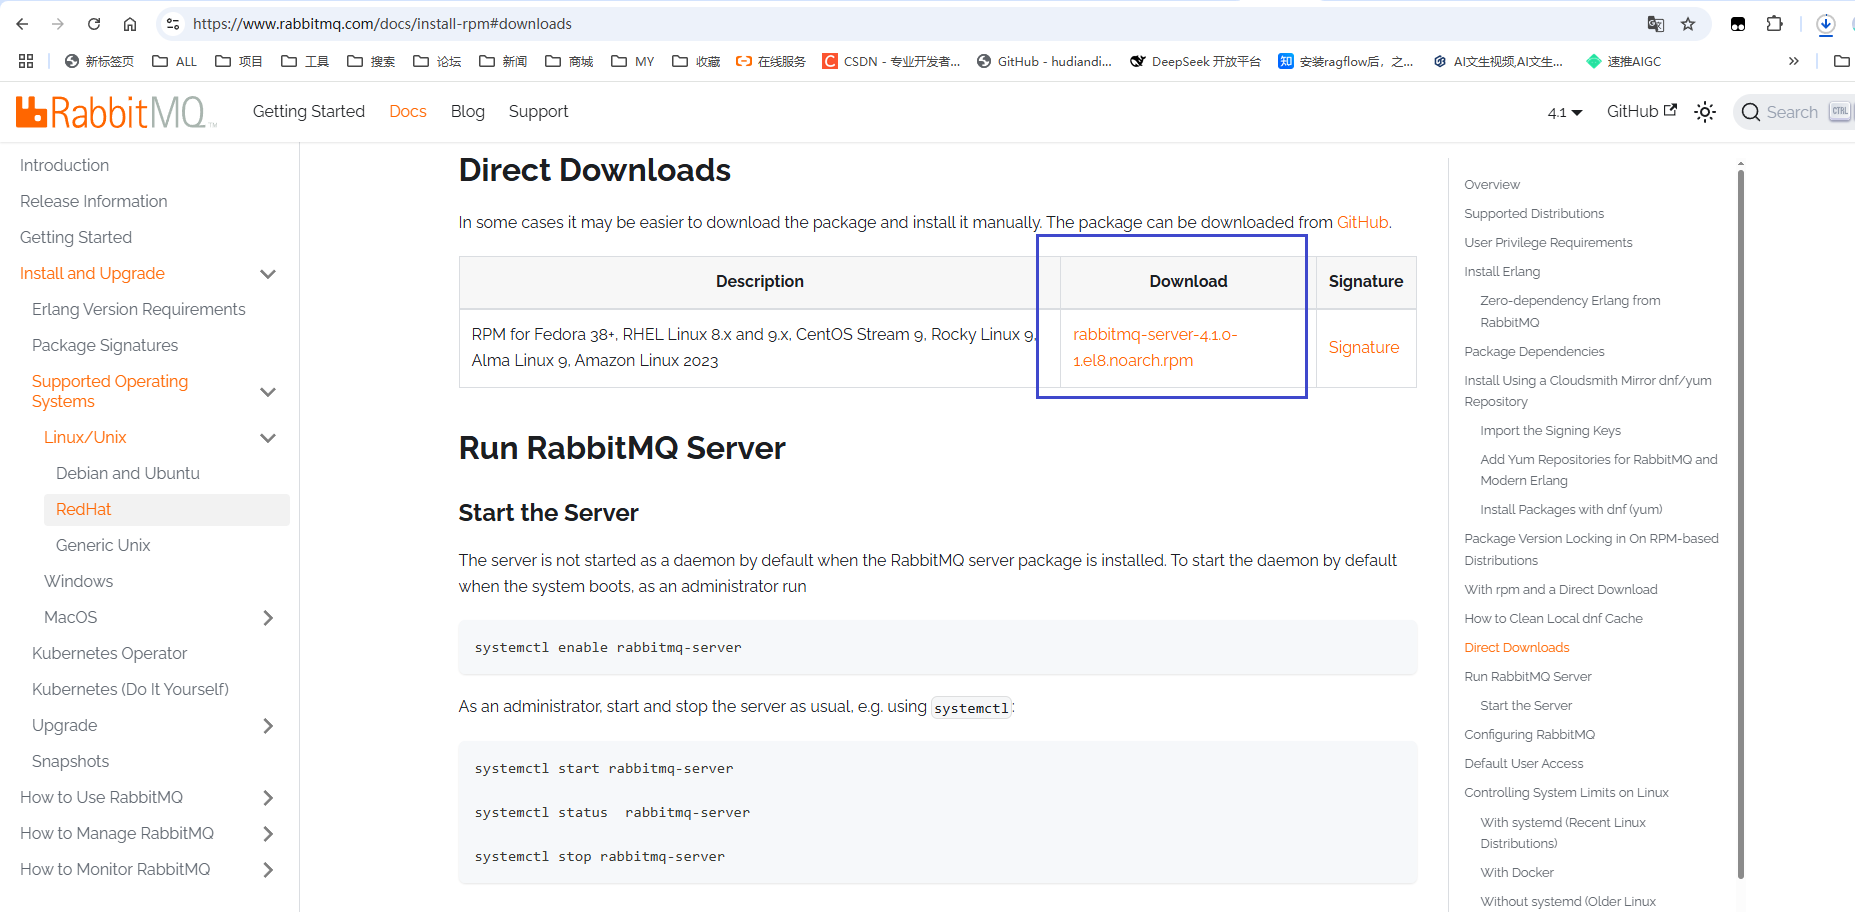1855x912 pixels.
Task: Open the Signature link in table
Action: tap(1364, 347)
